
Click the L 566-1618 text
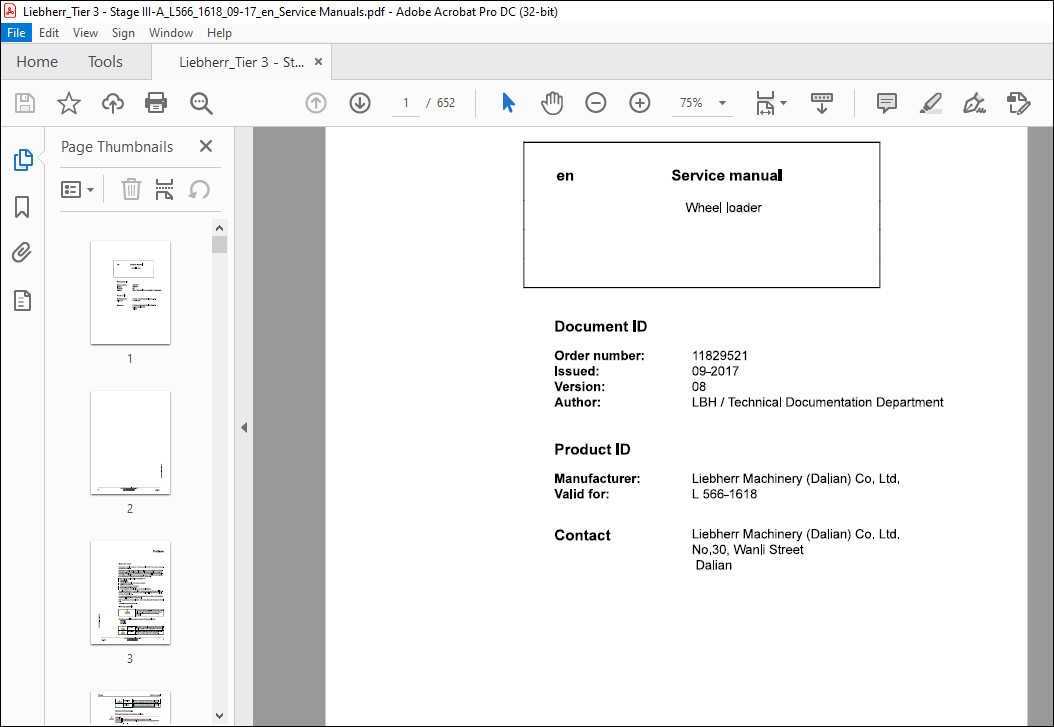(x=725, y=494)
